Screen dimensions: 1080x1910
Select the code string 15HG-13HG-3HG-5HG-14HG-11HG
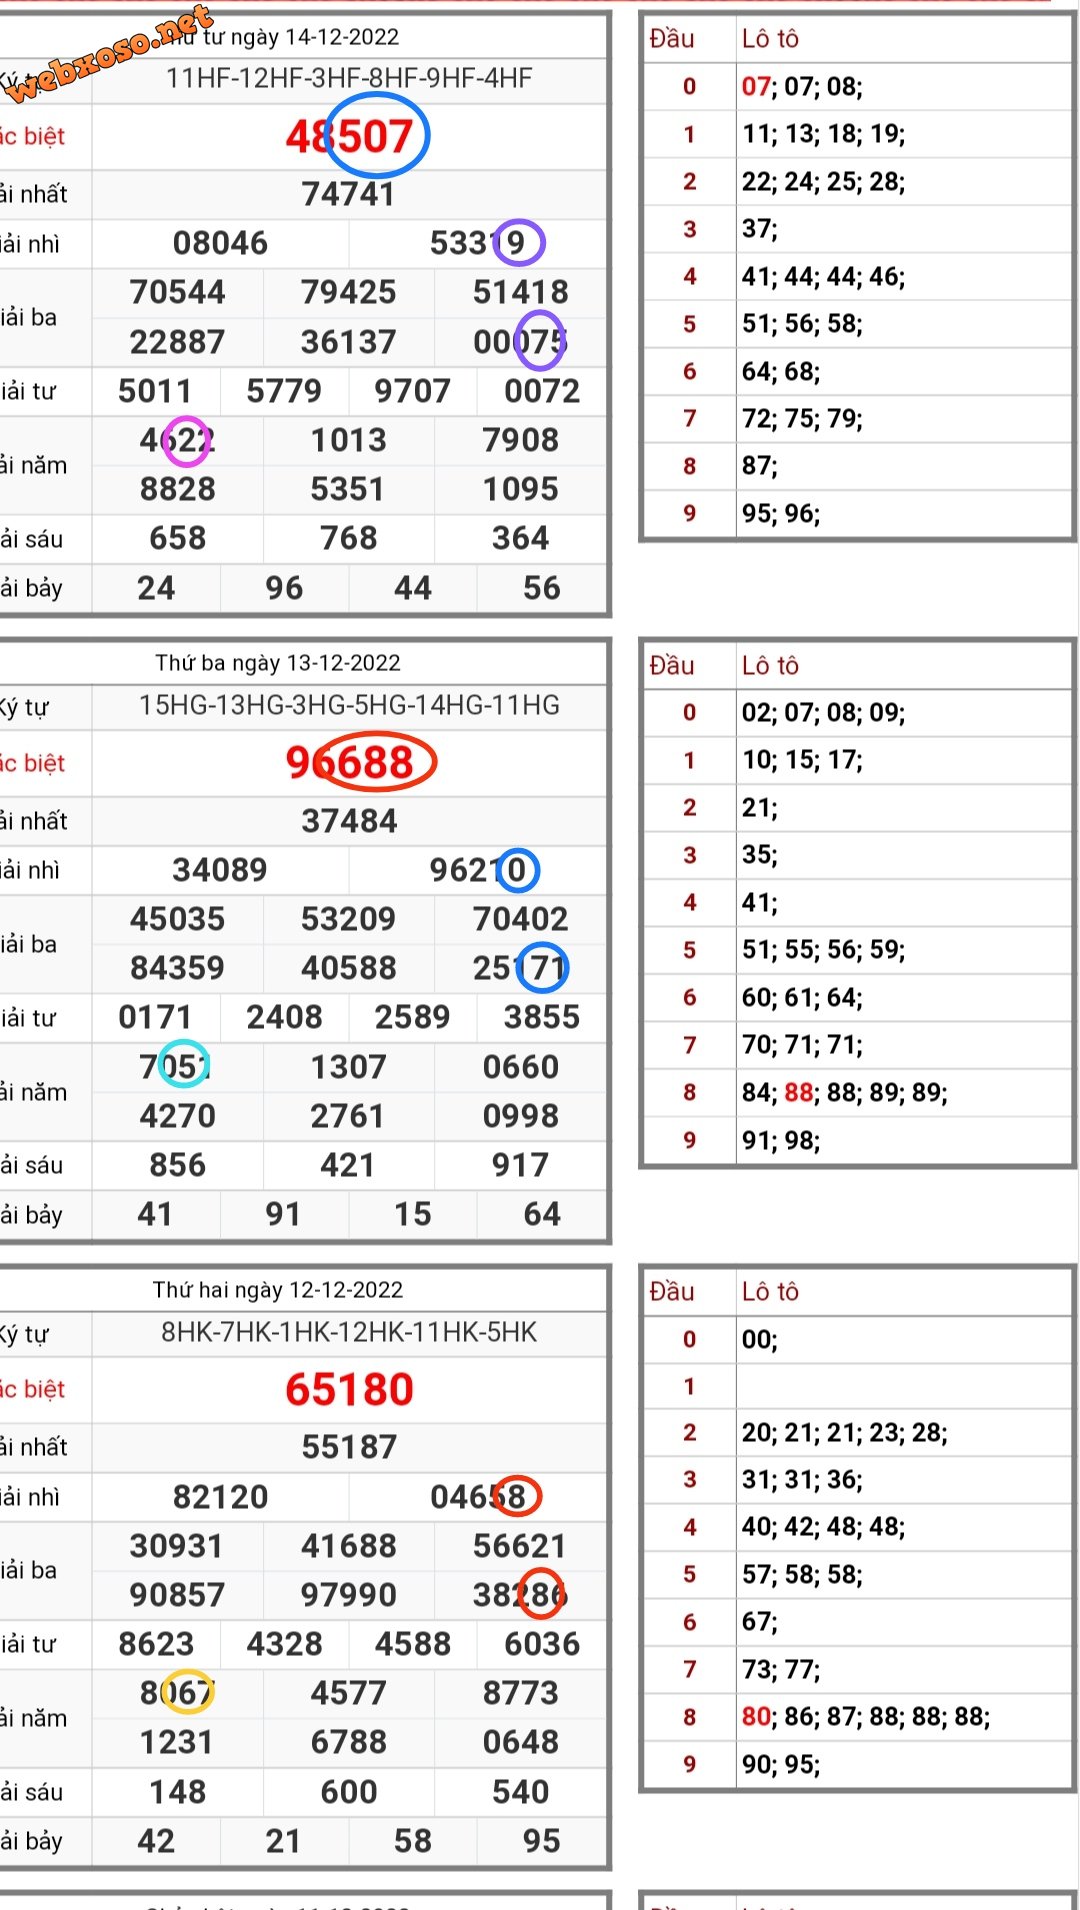(349, 705)
